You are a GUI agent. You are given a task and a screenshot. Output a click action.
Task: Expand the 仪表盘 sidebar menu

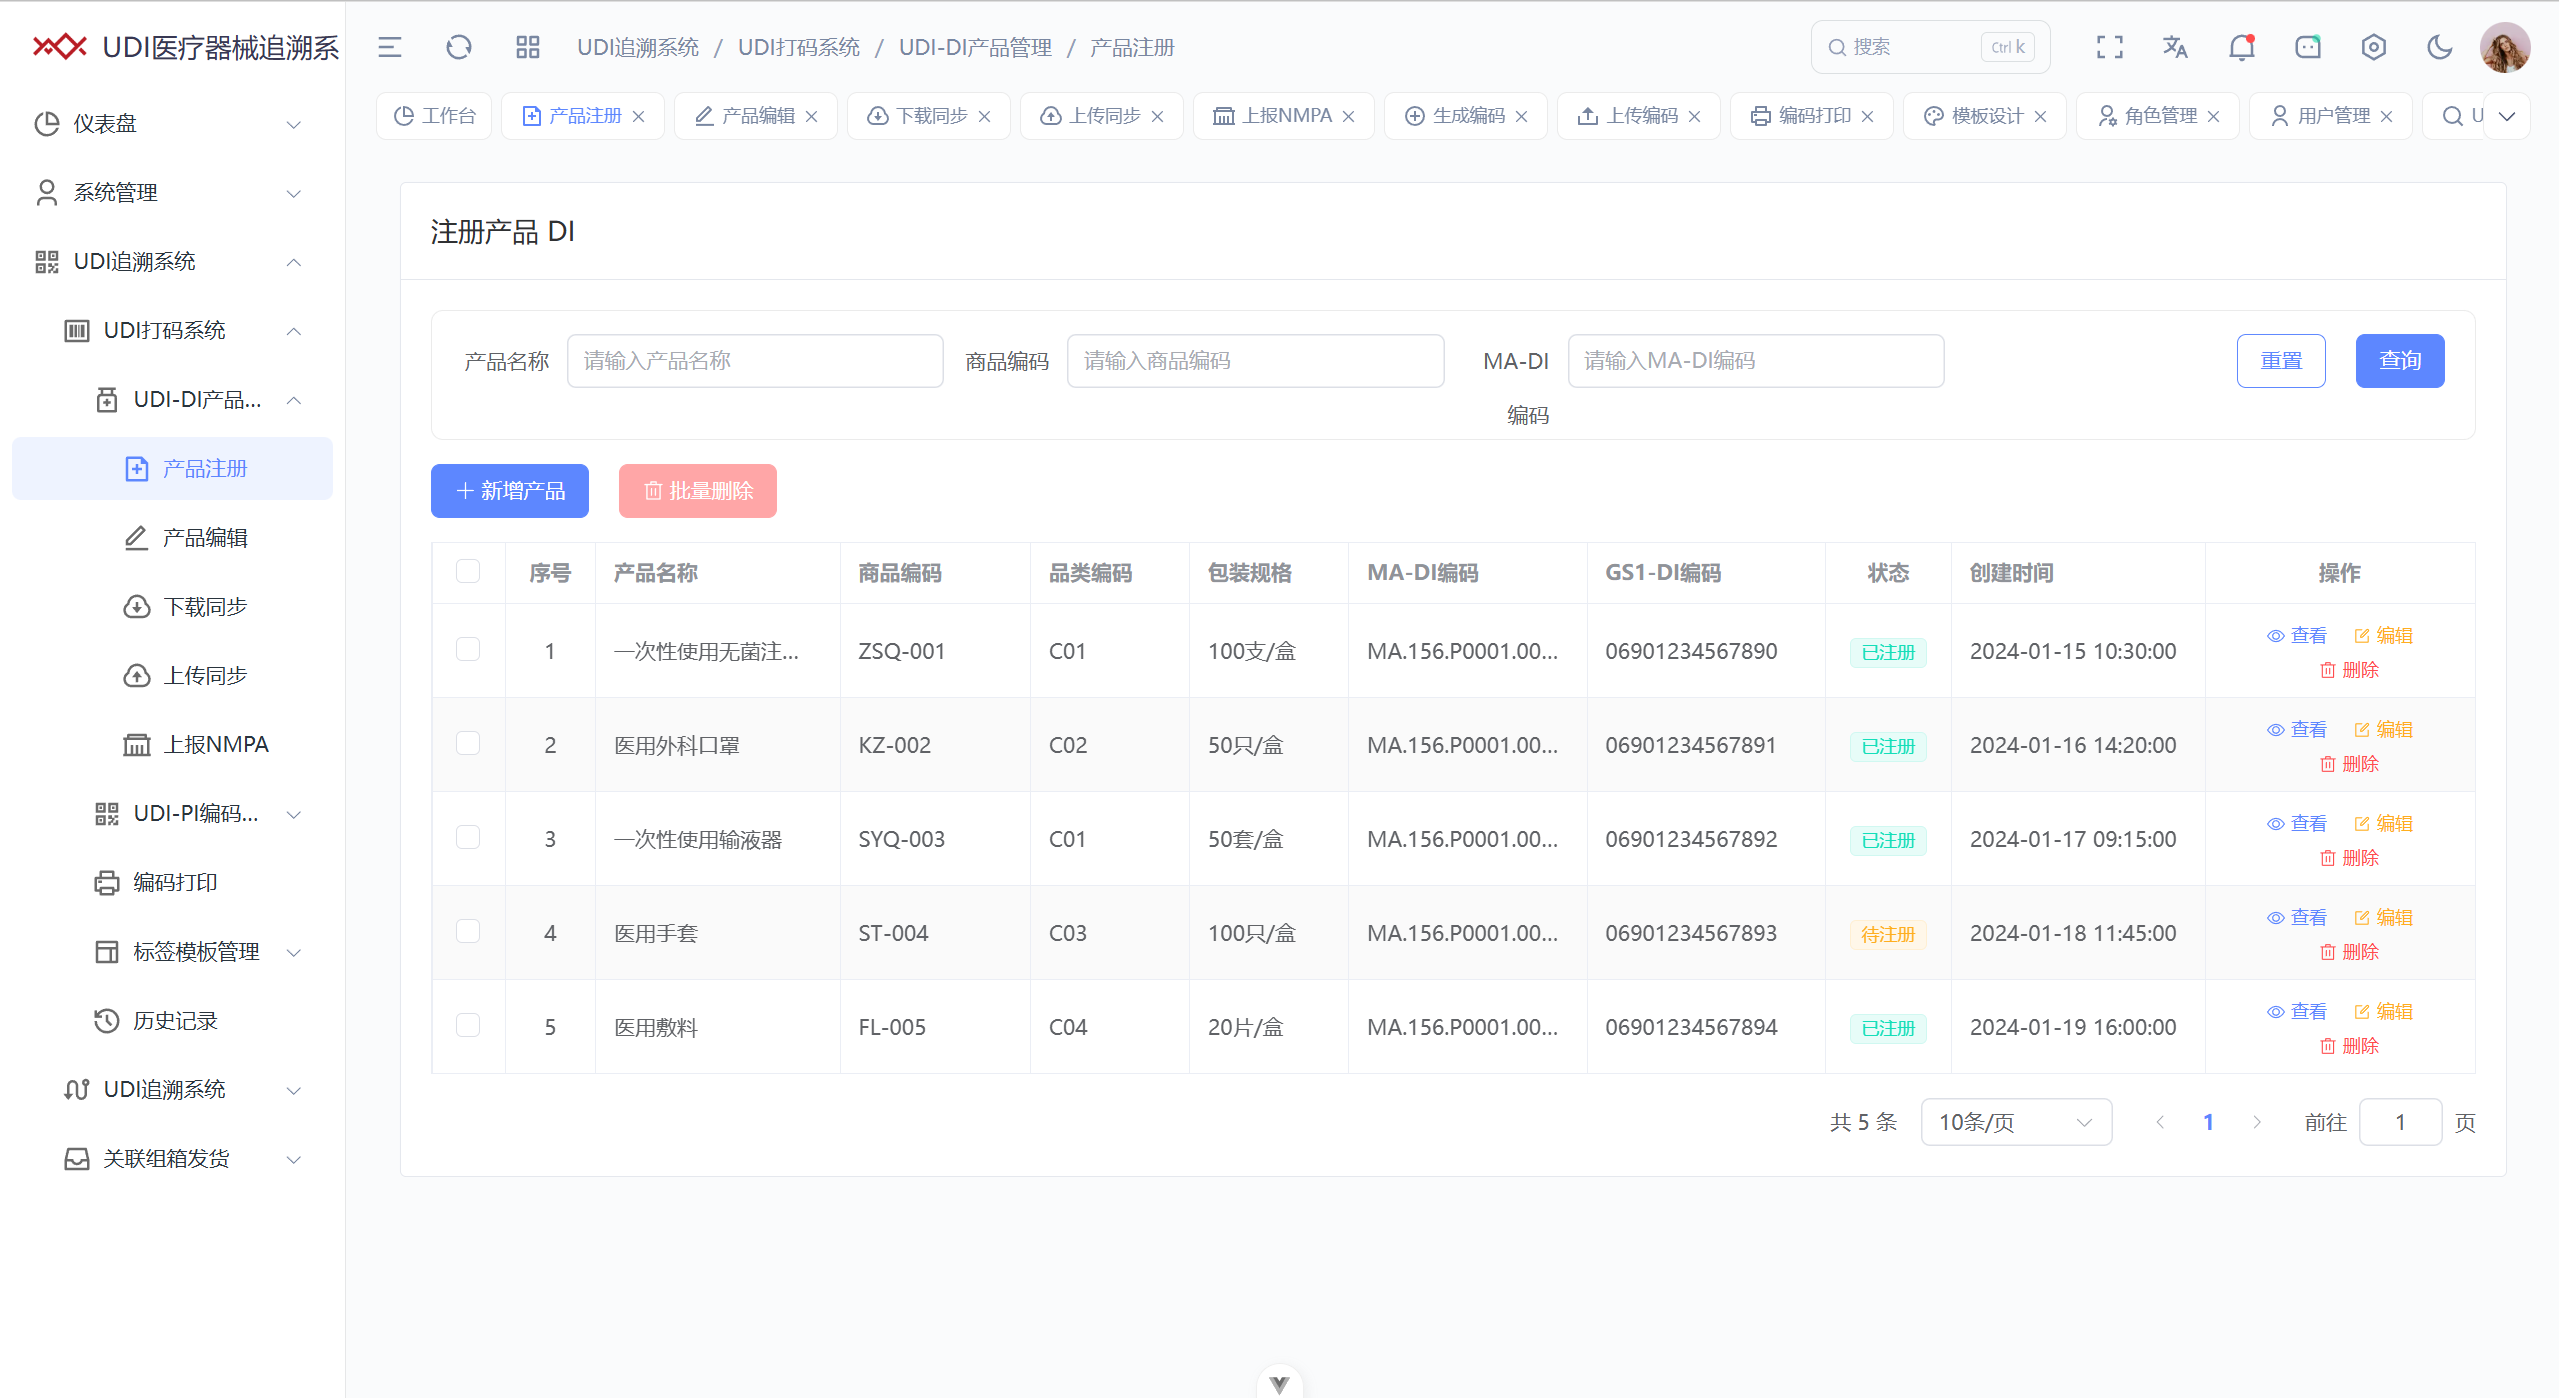point(172,124)
